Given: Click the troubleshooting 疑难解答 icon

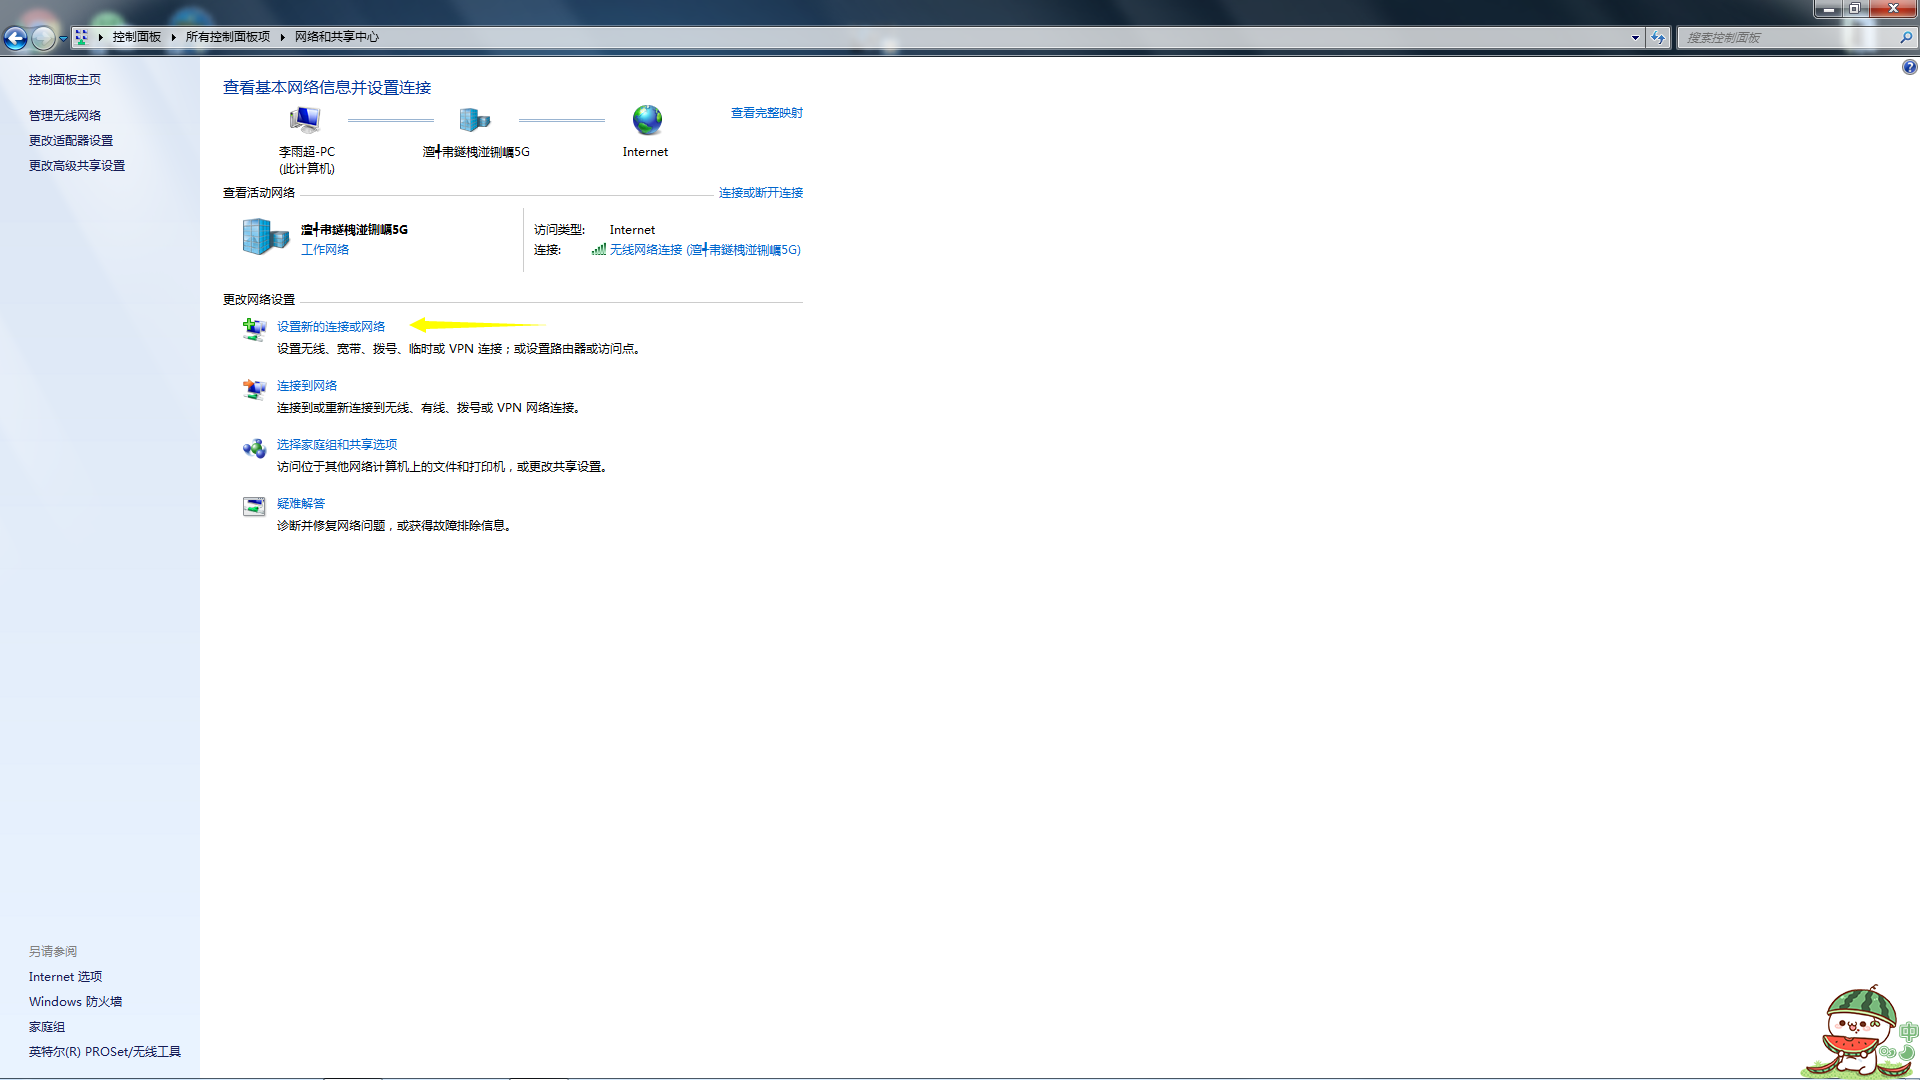Looking at the screenshot, I should (254, 506).
